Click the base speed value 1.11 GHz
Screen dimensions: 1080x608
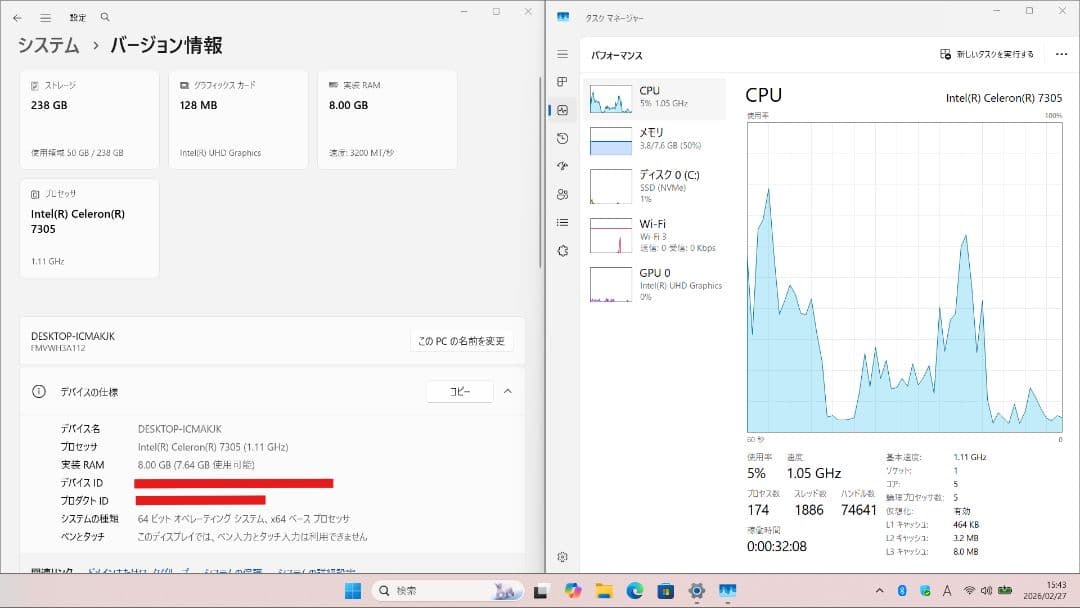coord(970,457)
